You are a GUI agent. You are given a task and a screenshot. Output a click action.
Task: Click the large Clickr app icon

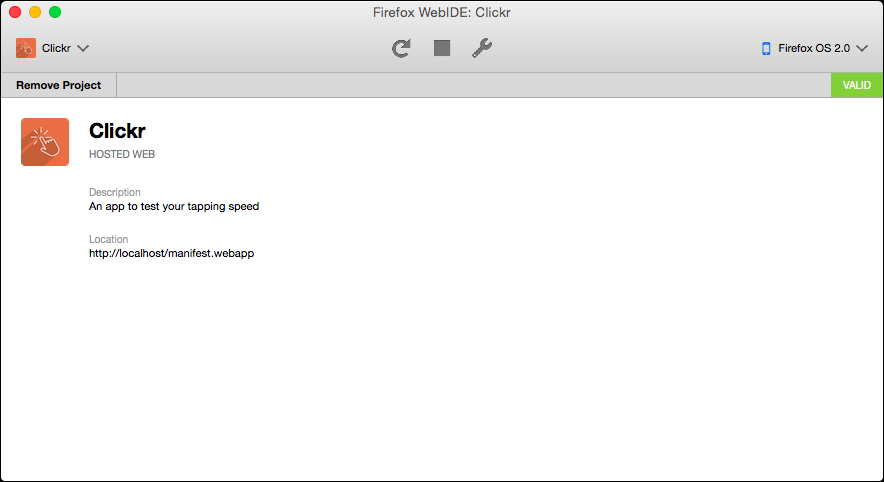tap(45, 142)
